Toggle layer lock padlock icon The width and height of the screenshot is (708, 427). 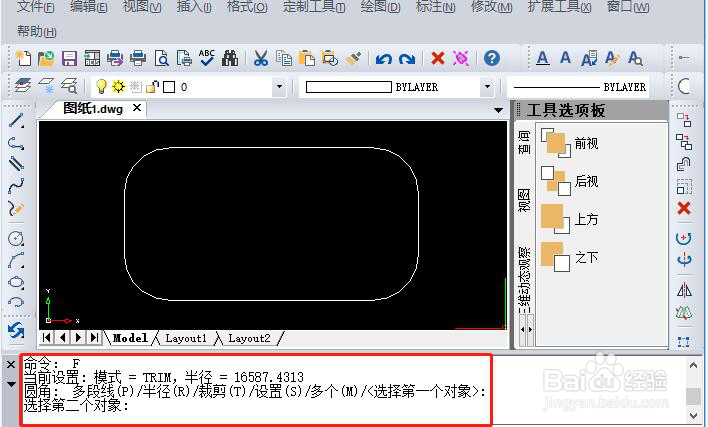tap(153, 86)
